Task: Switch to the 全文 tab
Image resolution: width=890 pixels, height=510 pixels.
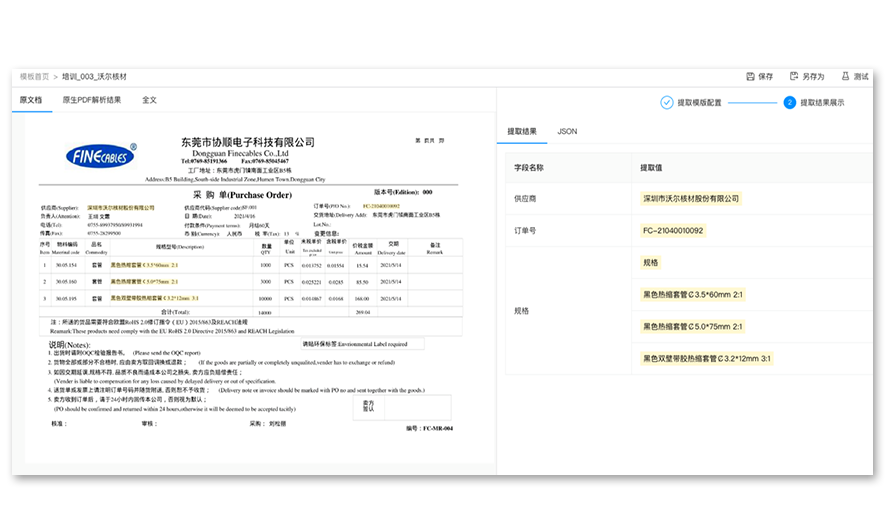Action: pos(149,100)
